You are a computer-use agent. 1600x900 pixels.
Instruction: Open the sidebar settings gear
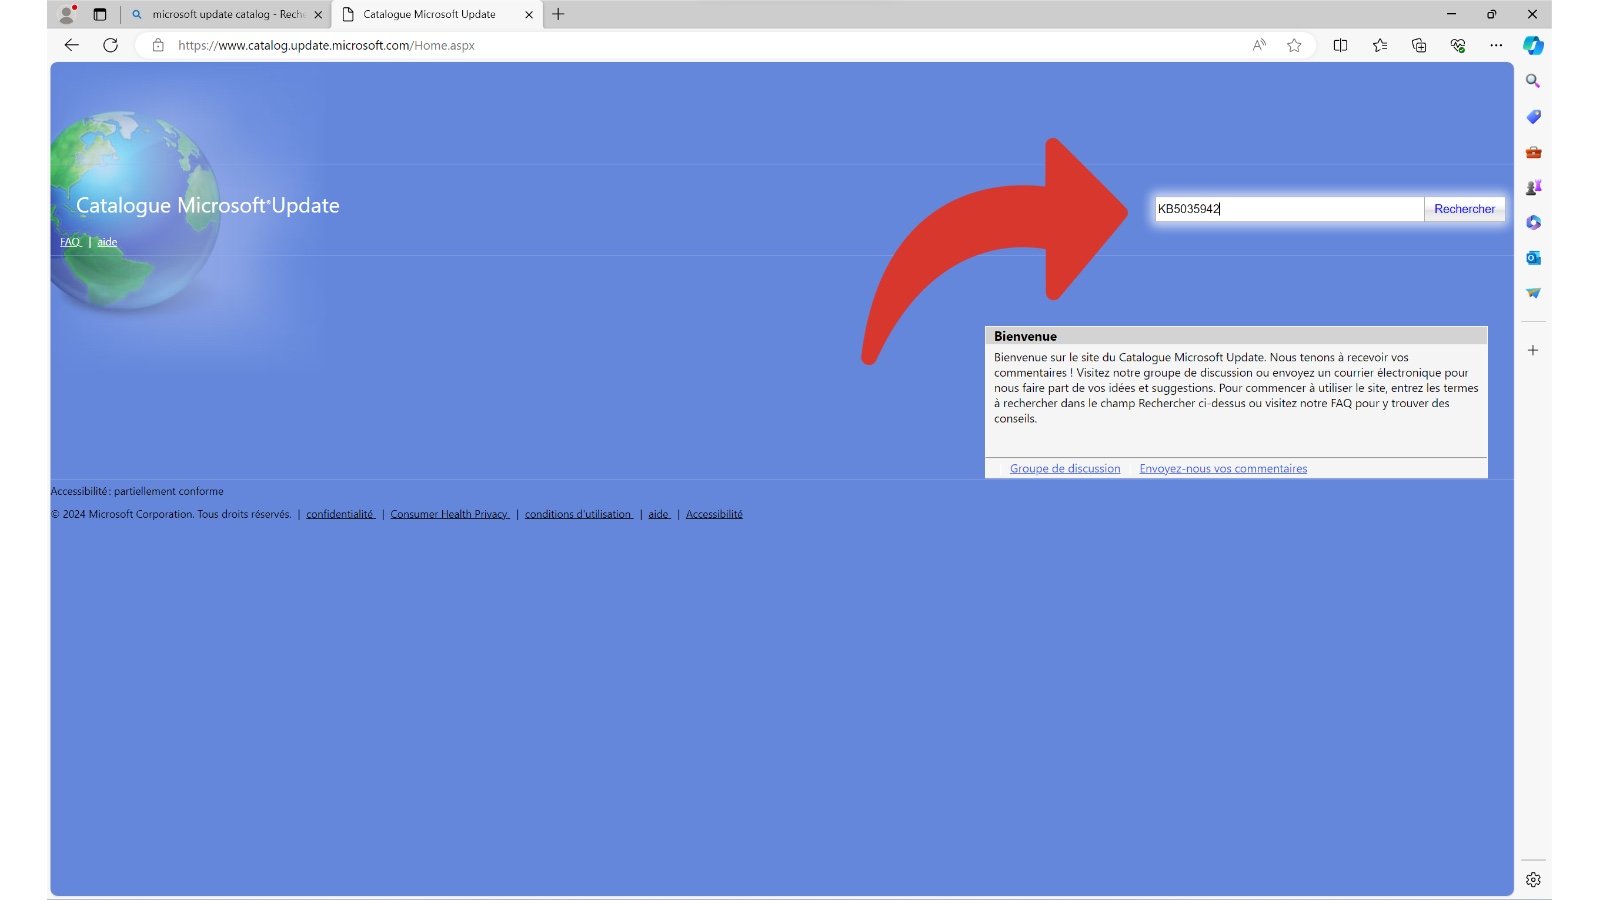1533,880
